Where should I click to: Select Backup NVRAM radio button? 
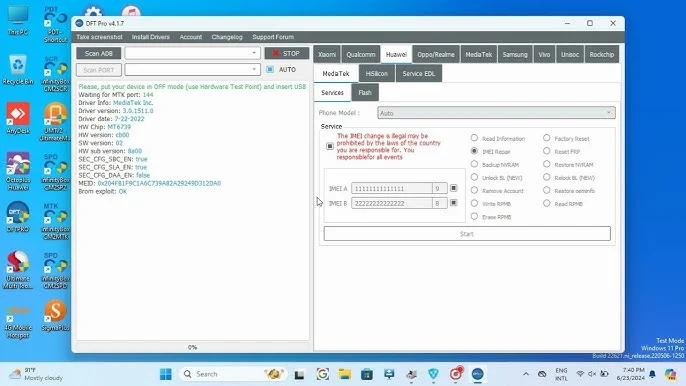point(474,164)
